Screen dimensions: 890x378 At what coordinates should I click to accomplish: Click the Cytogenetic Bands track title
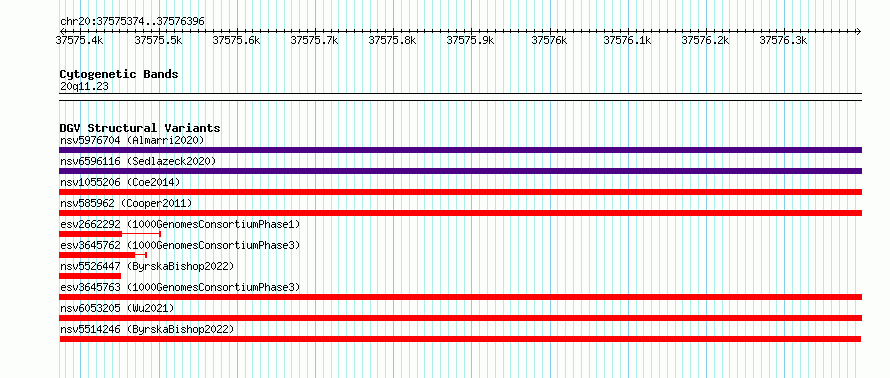point(119,74)
